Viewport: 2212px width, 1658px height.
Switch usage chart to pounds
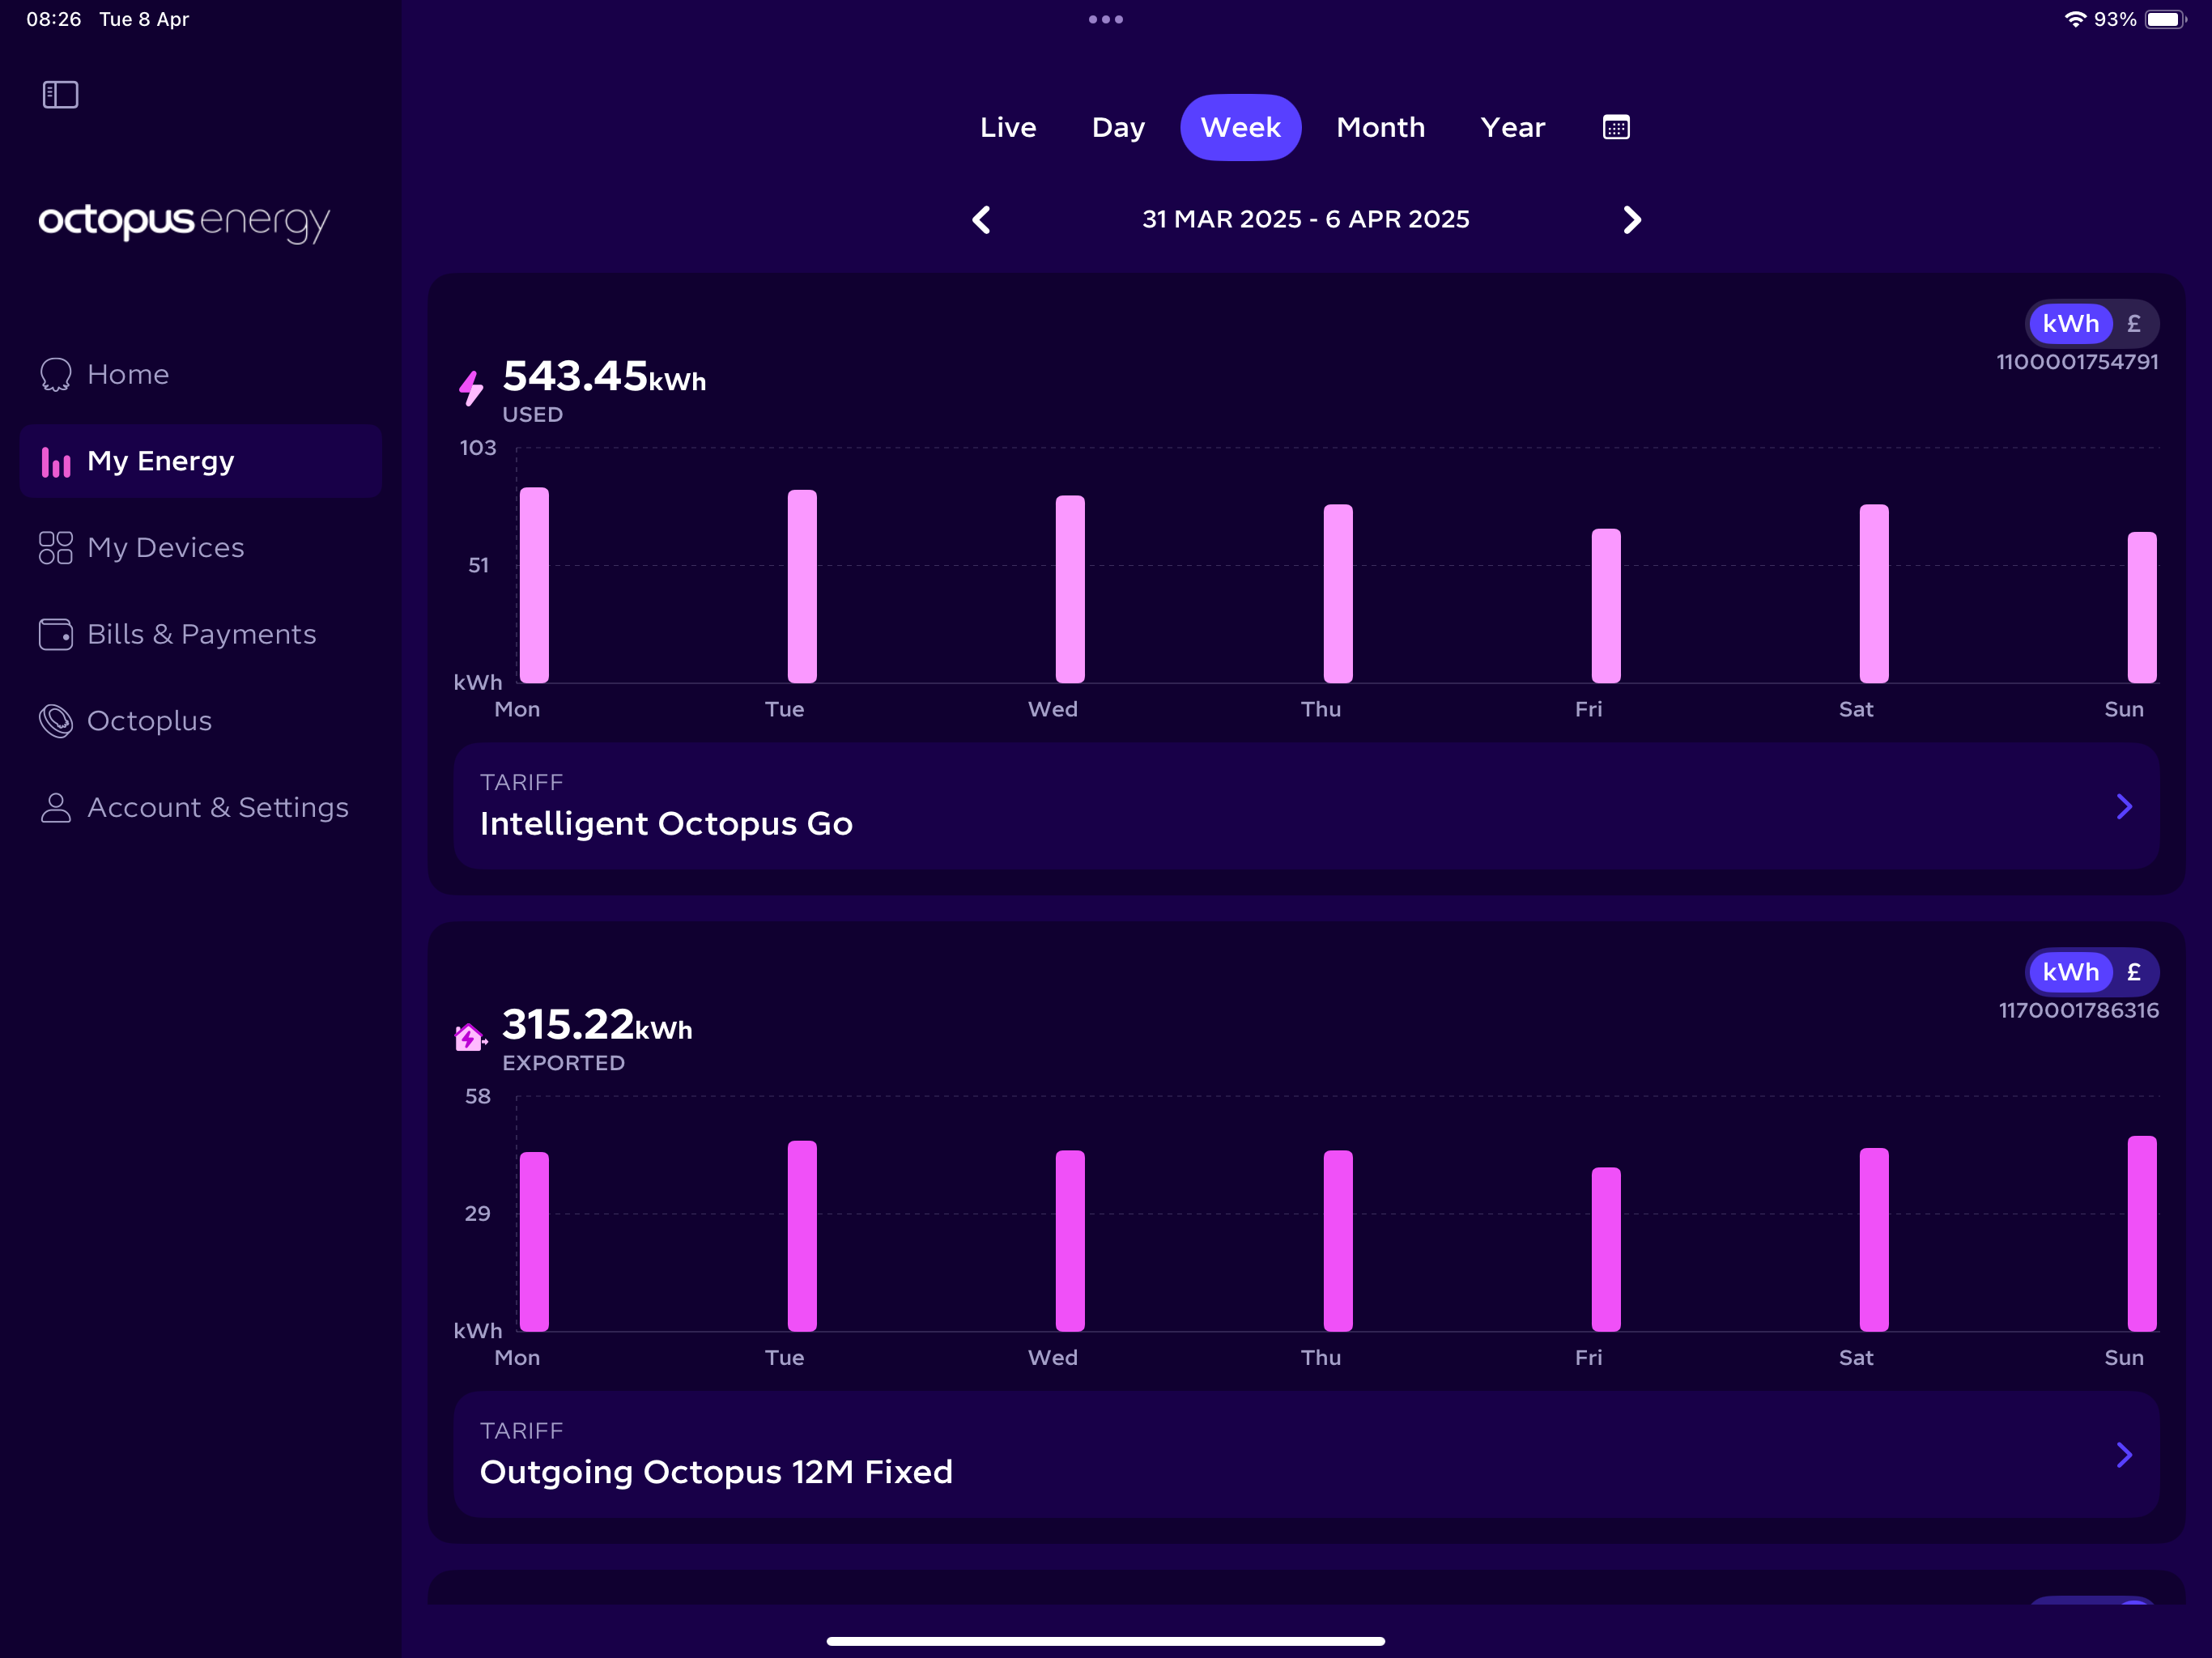coord(2134,324)
